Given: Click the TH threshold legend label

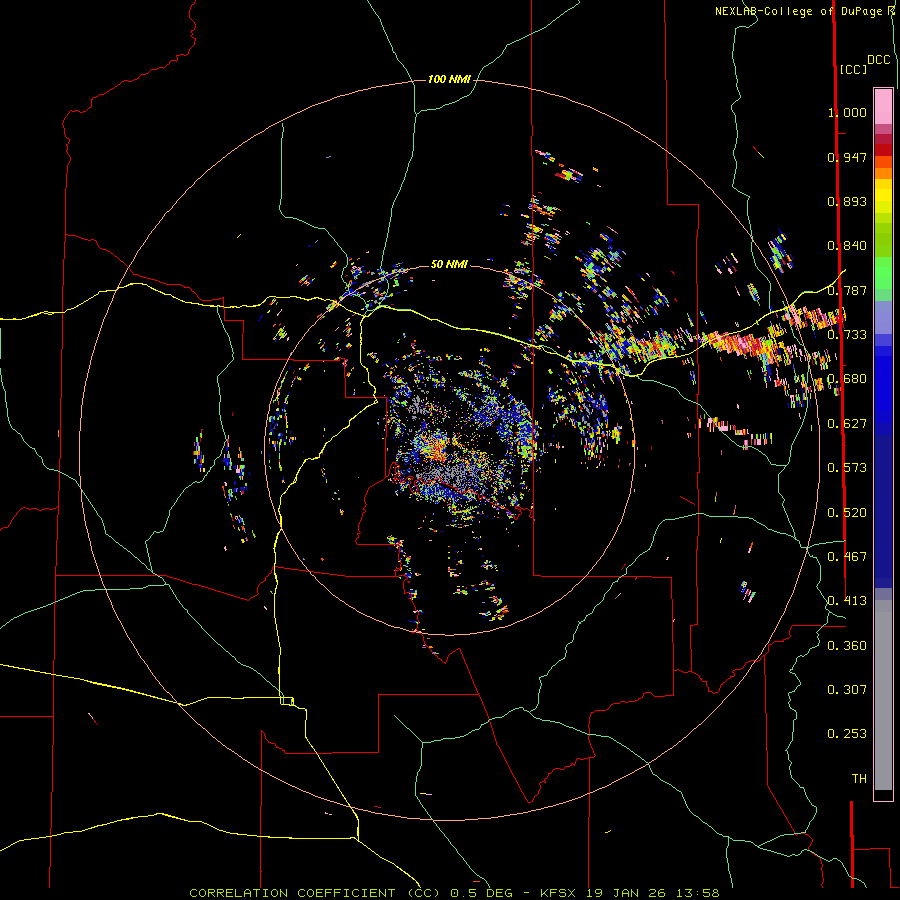Looking at the screenshot, I should [x=859, y=779].
